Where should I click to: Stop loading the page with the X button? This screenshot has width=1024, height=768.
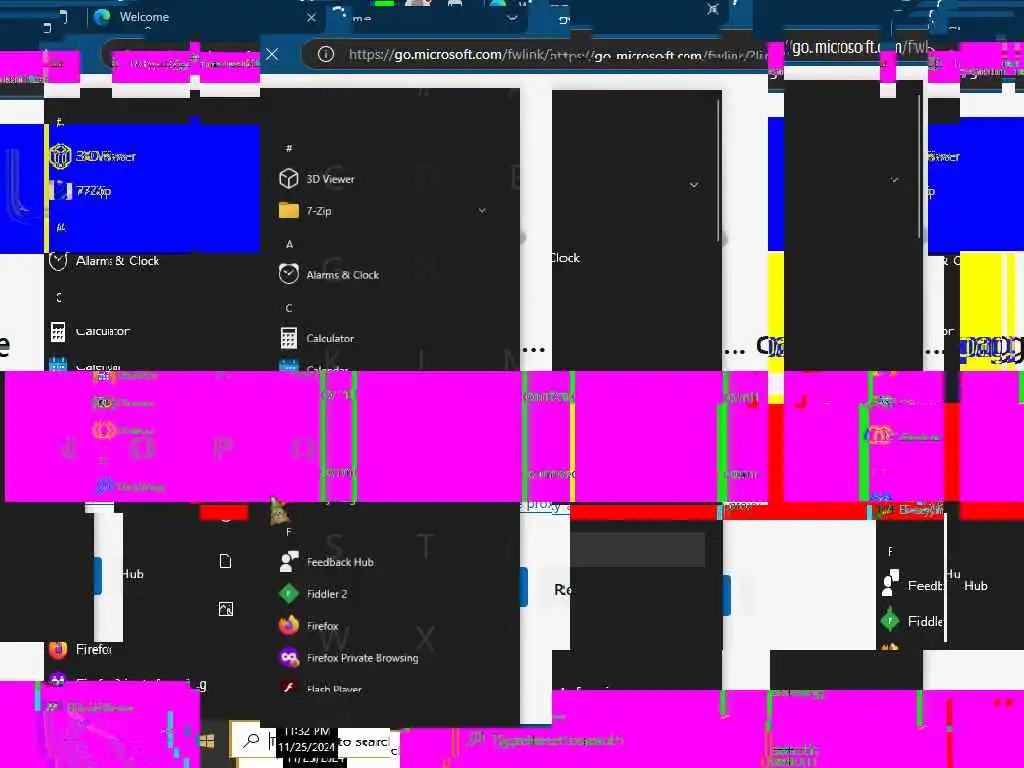272,54
